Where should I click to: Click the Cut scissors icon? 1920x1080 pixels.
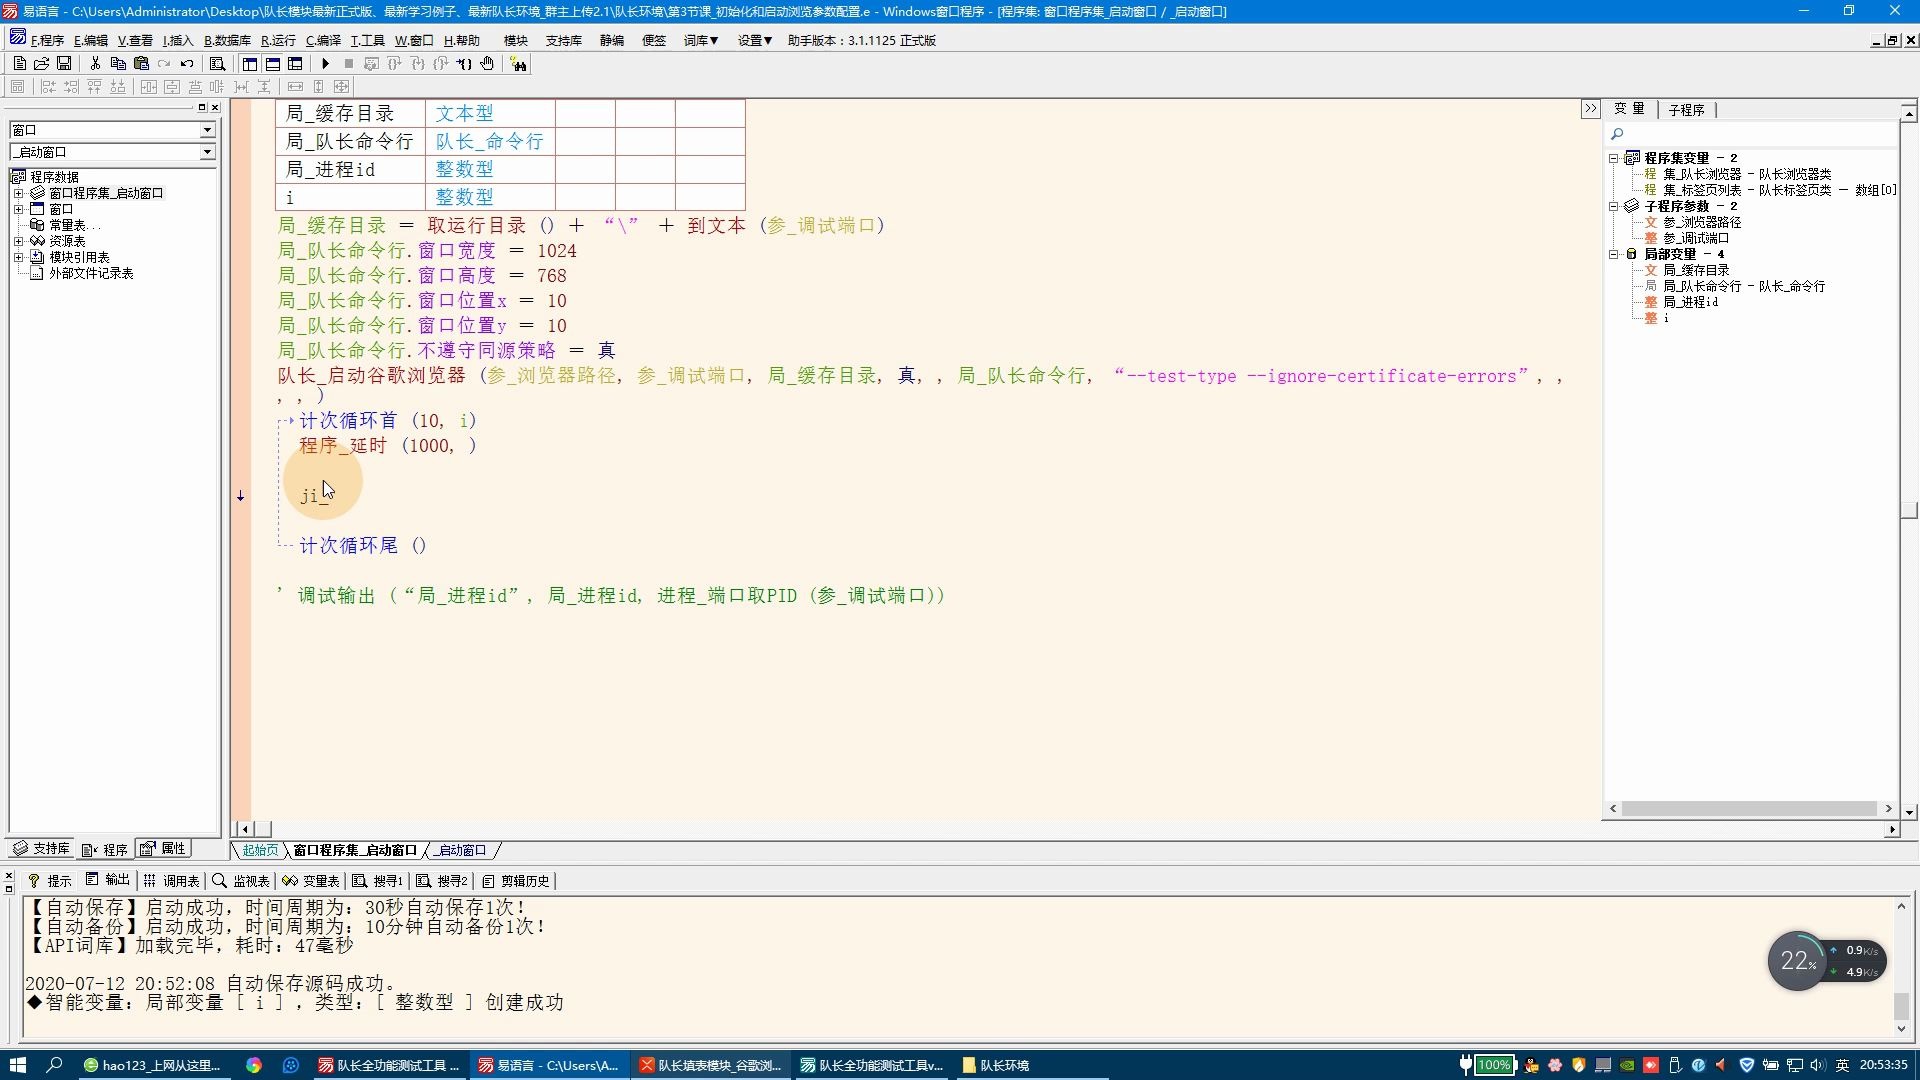pyautogui.click(x=95, y=63)
